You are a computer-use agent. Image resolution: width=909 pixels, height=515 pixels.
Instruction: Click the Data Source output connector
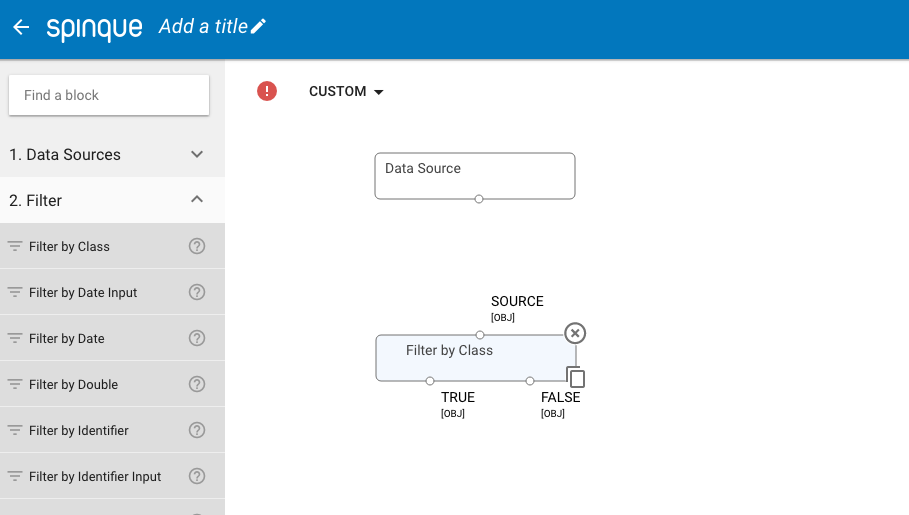click(479, 199)
